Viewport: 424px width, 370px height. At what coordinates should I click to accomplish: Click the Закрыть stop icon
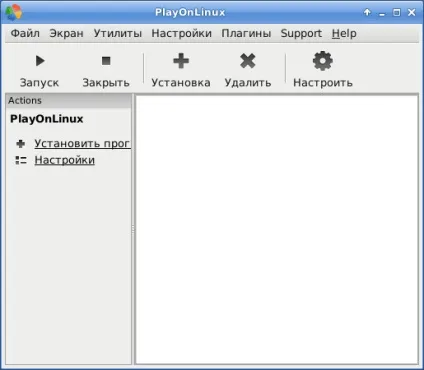point(106,61)
